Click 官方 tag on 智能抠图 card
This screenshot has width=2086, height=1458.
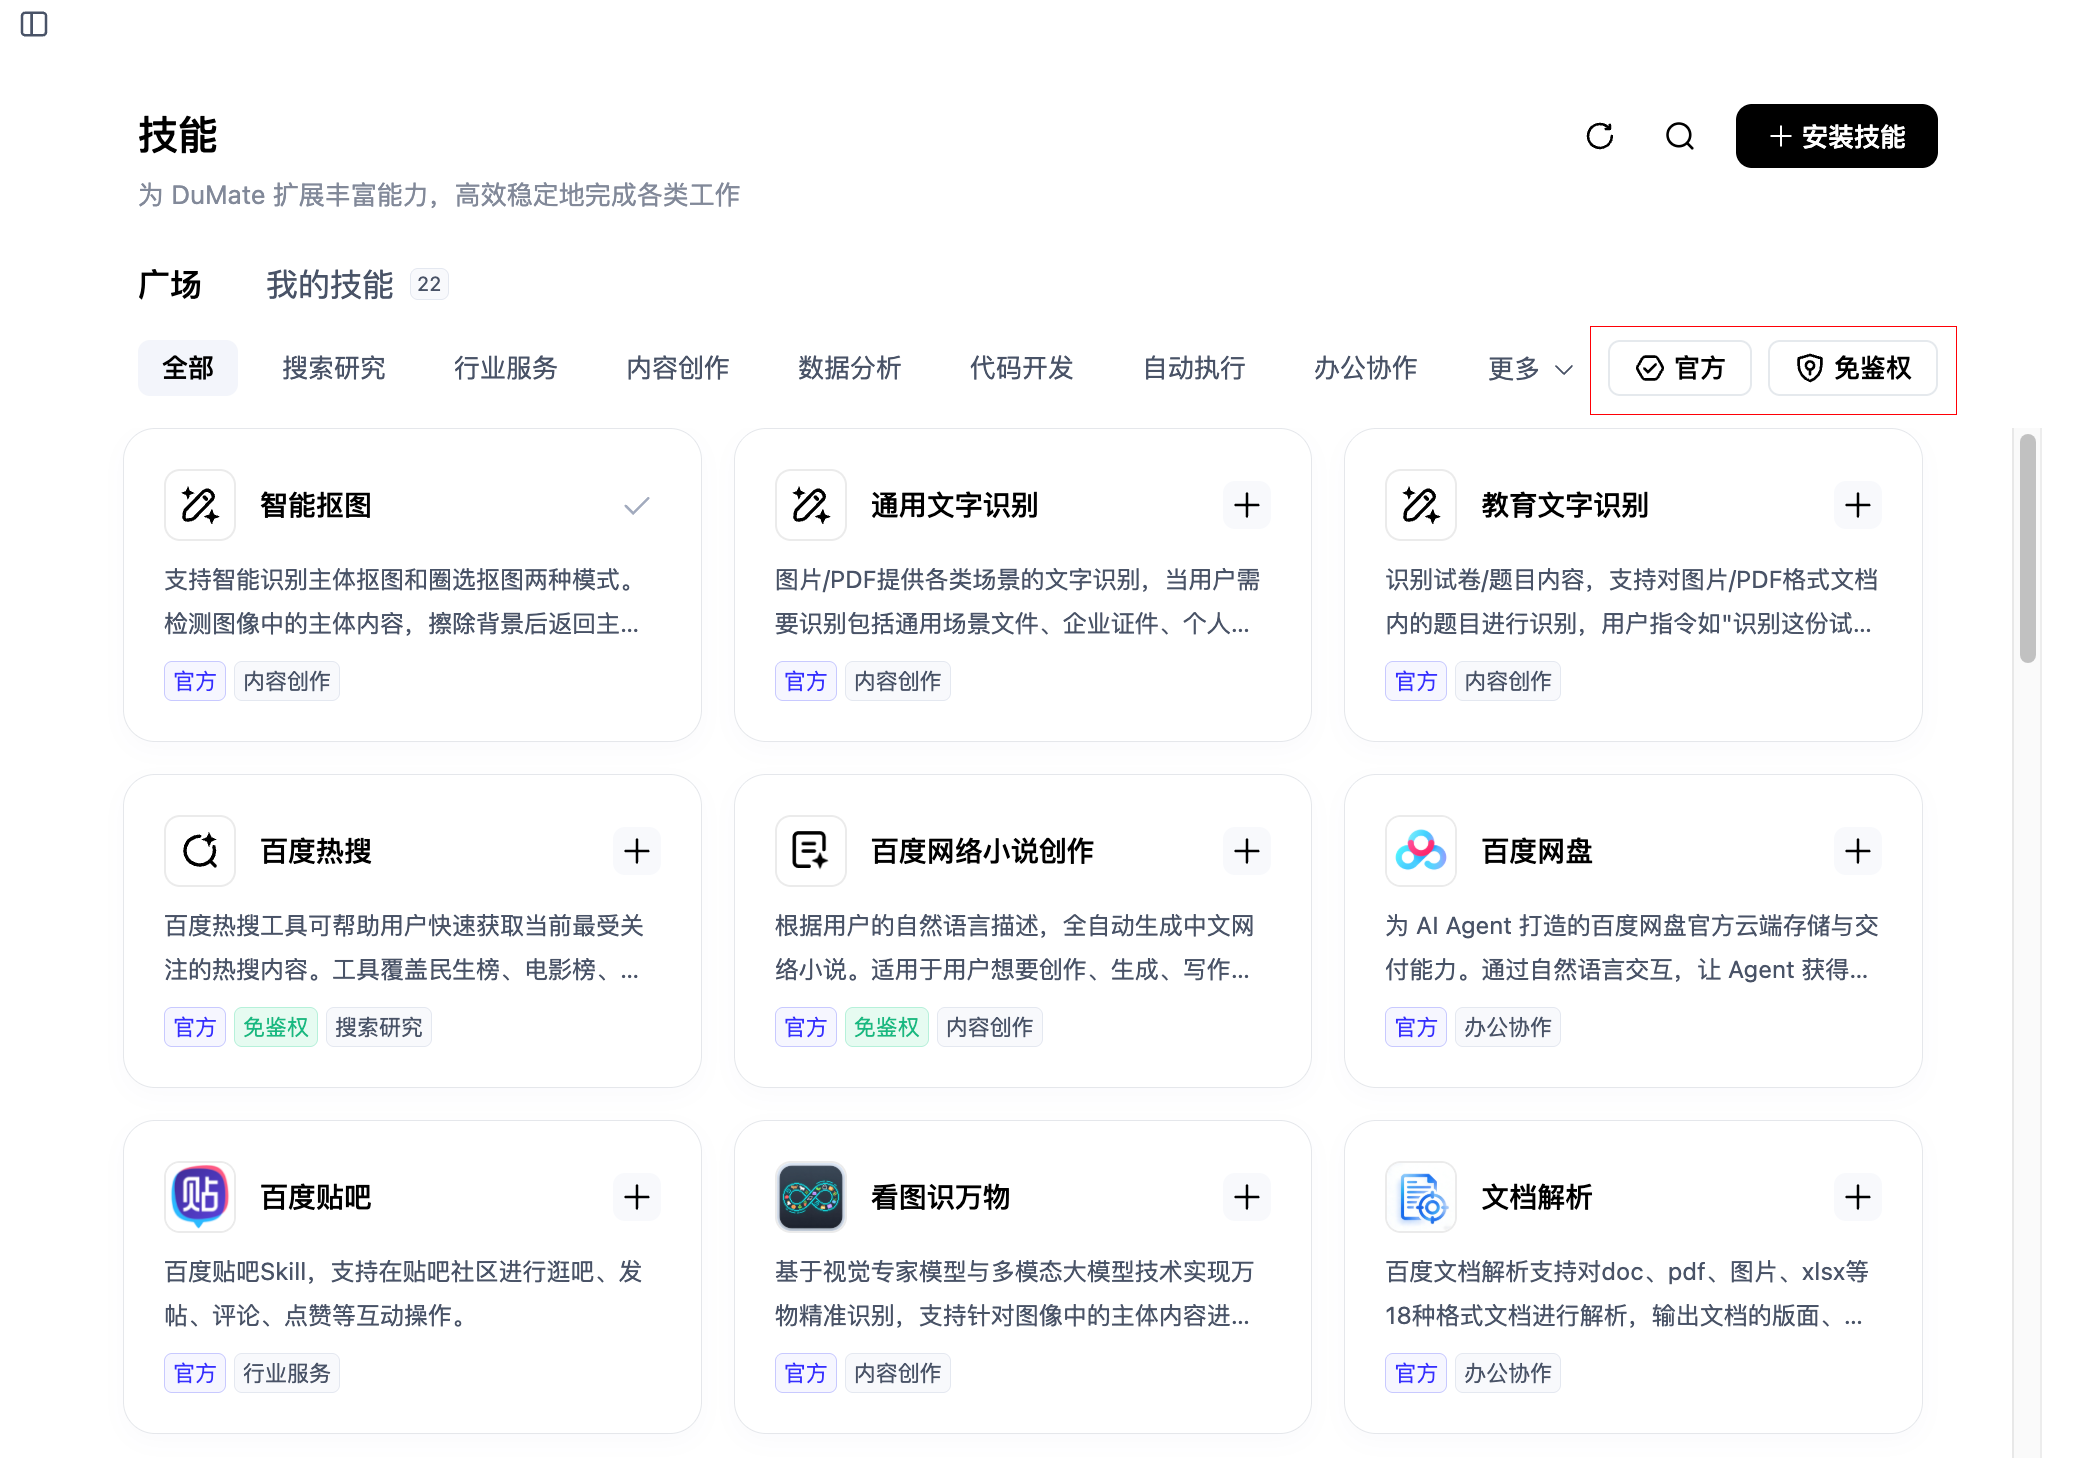[x=195, y=681]
